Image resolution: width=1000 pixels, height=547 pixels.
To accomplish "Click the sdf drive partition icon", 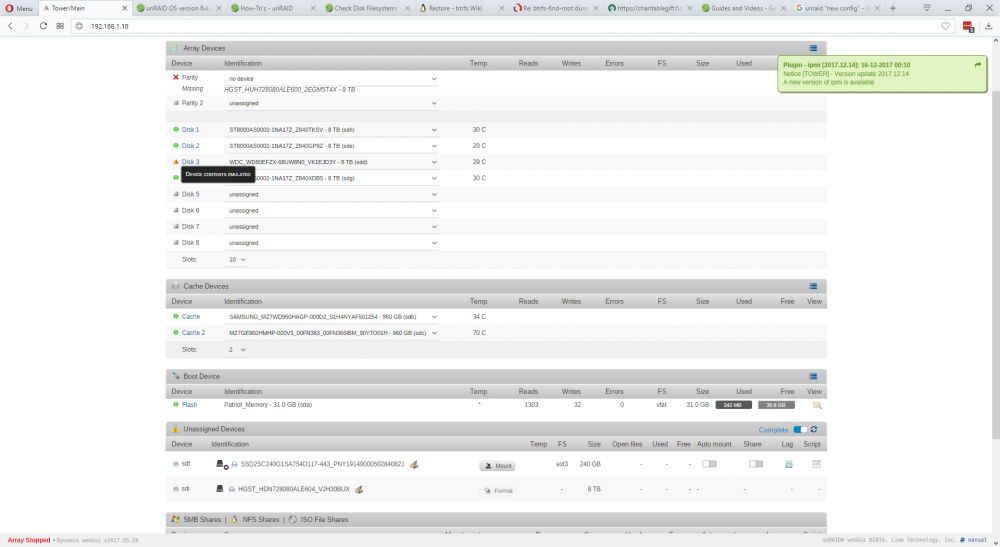I will coord(221,464).
